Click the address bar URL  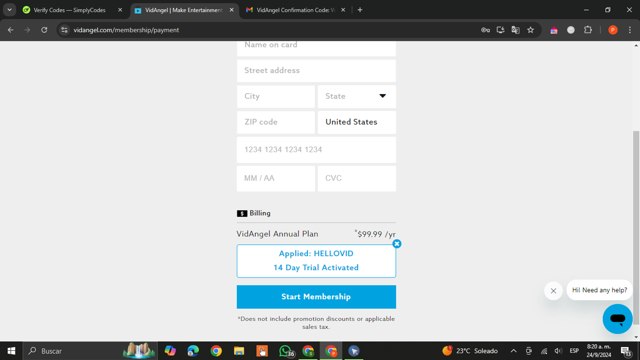point(126,30)
